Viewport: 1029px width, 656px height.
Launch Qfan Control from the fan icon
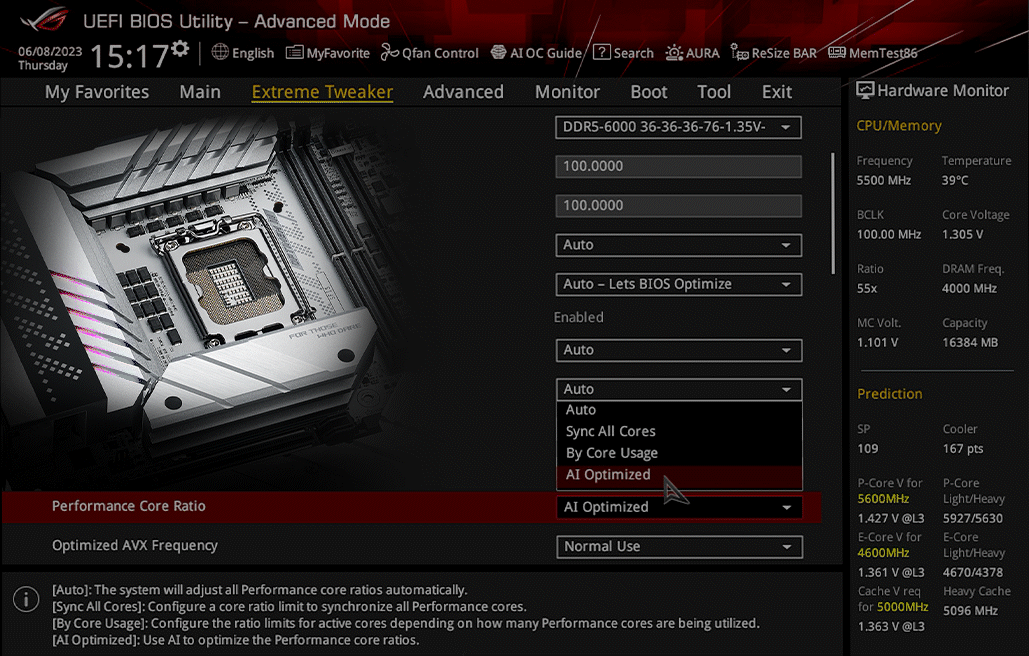coord(390,53)
